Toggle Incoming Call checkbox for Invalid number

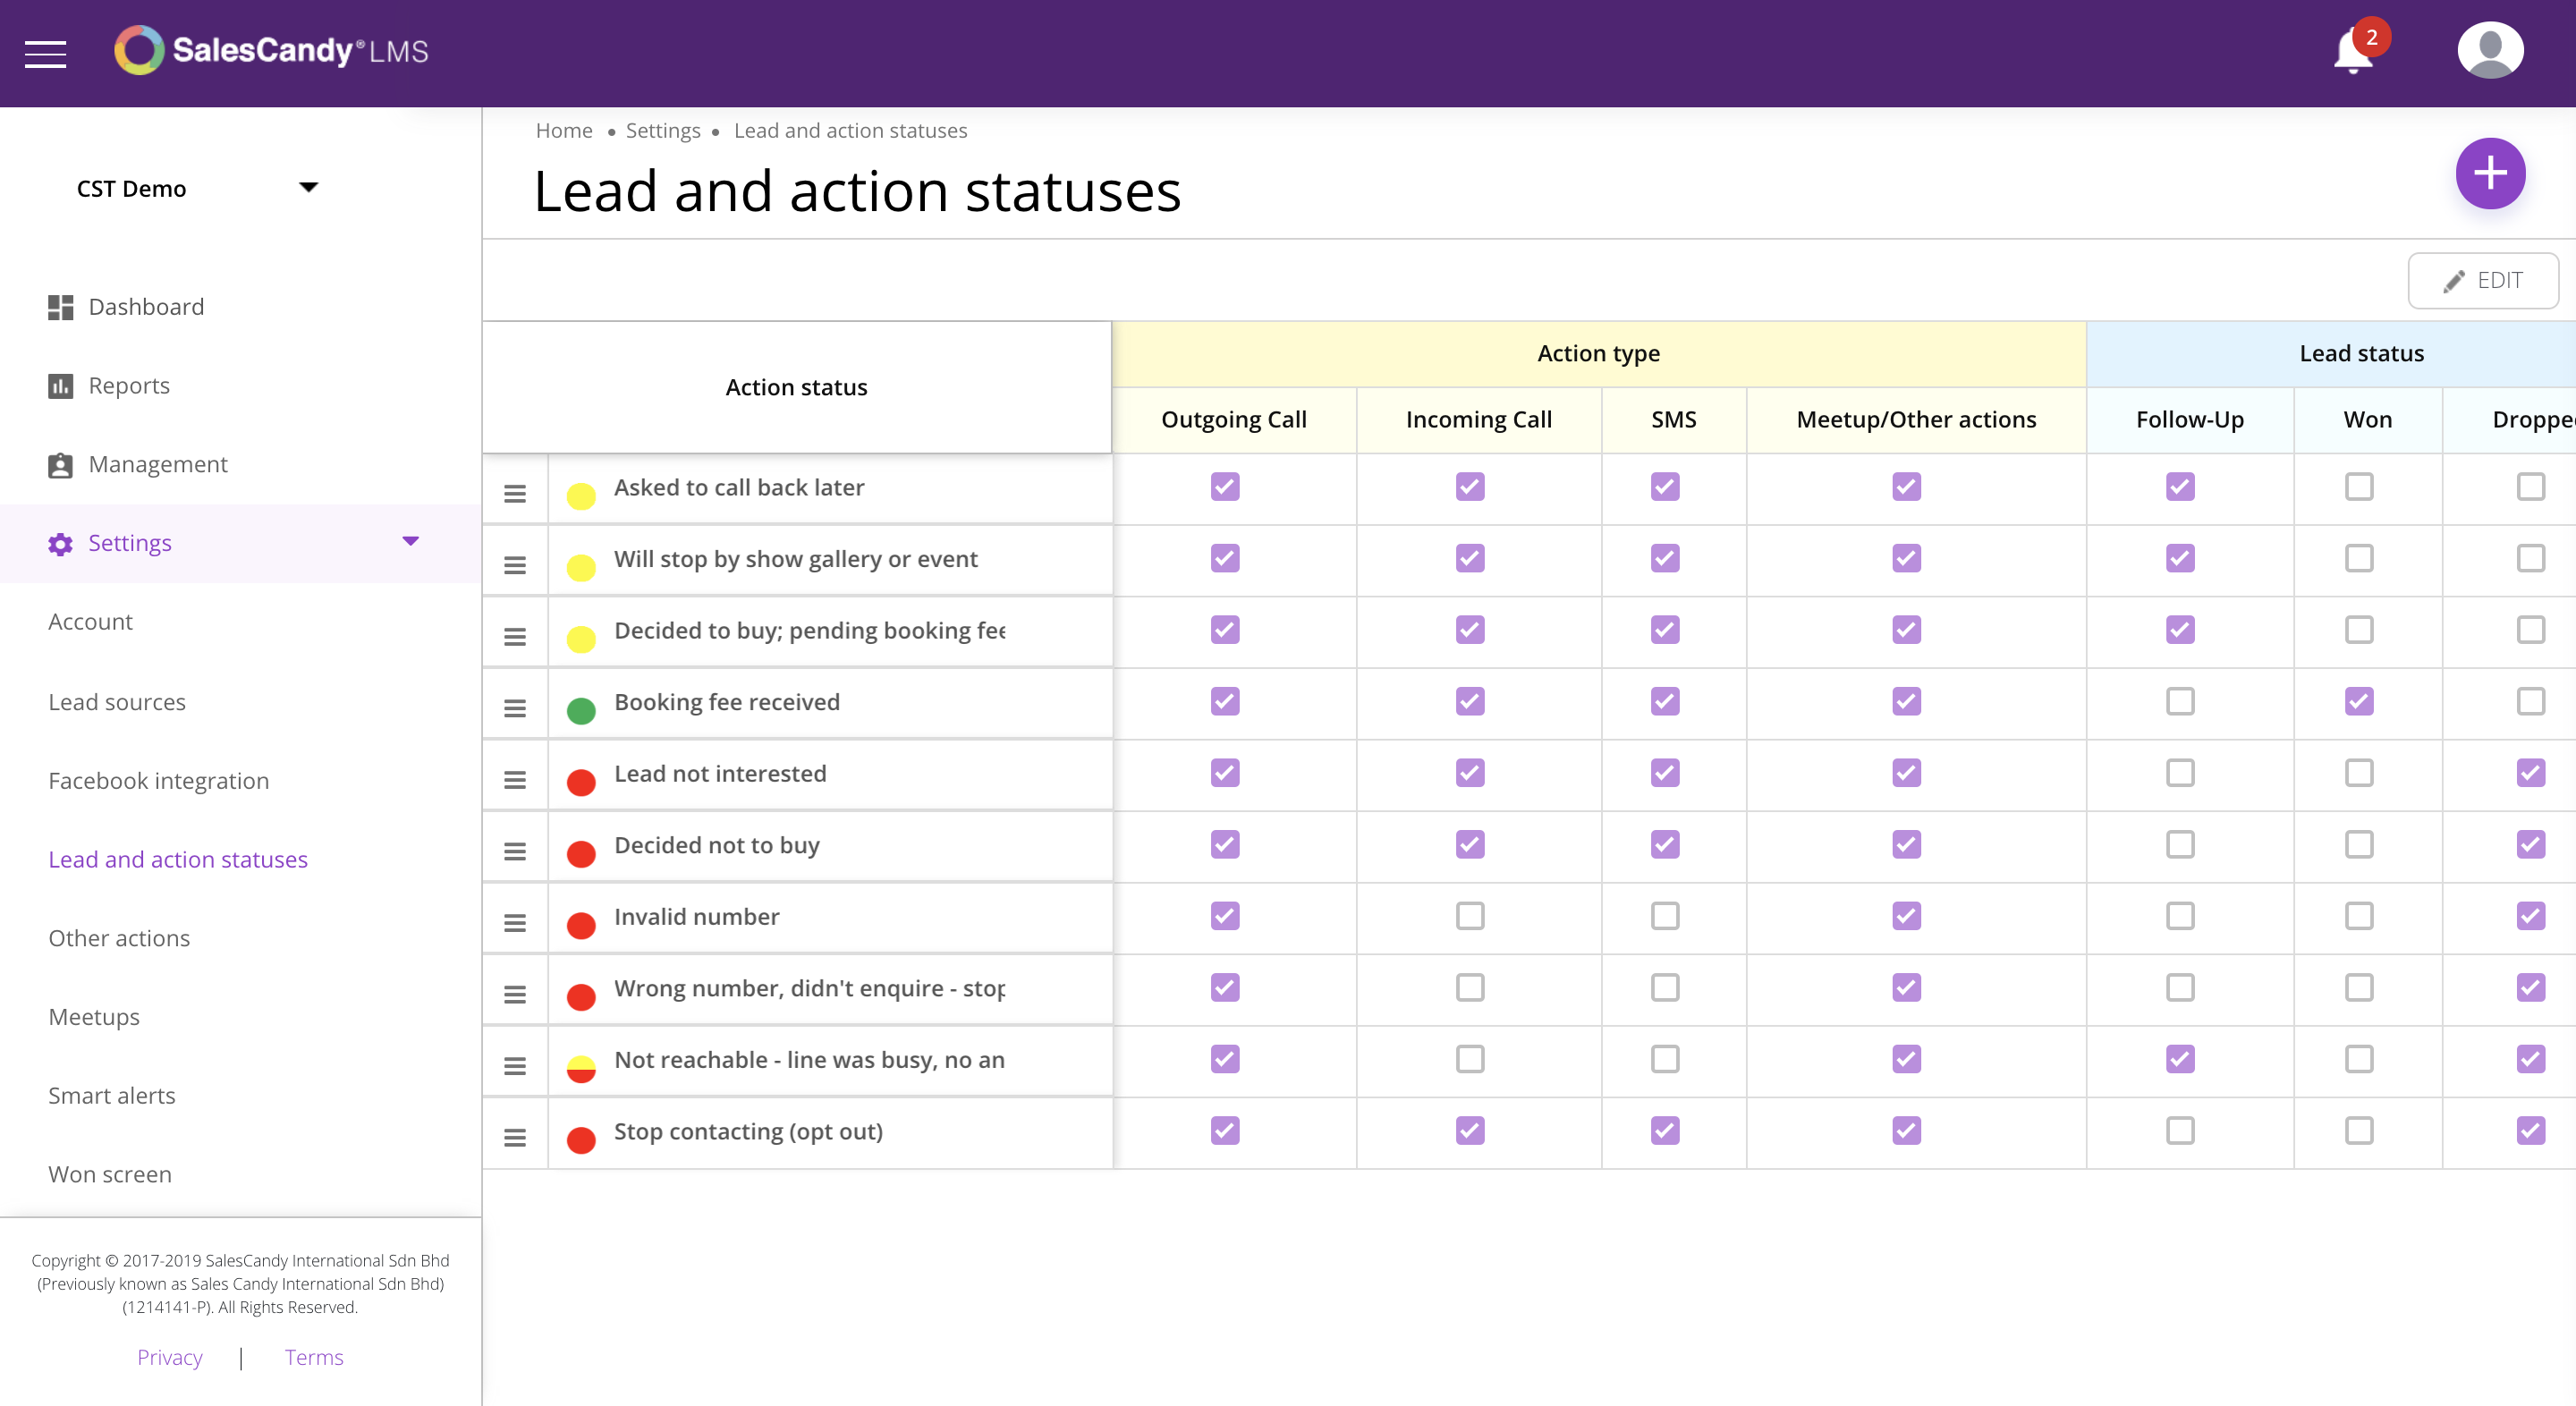[1469, 916]
